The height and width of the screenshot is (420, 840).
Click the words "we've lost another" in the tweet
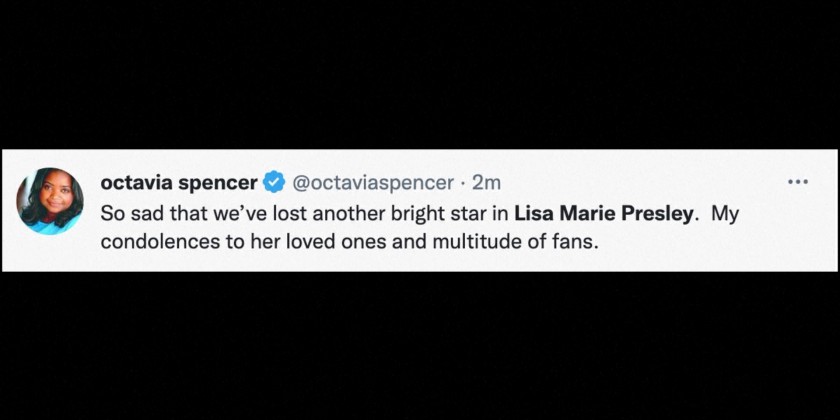pyautogui.click(x=281, y=214)
